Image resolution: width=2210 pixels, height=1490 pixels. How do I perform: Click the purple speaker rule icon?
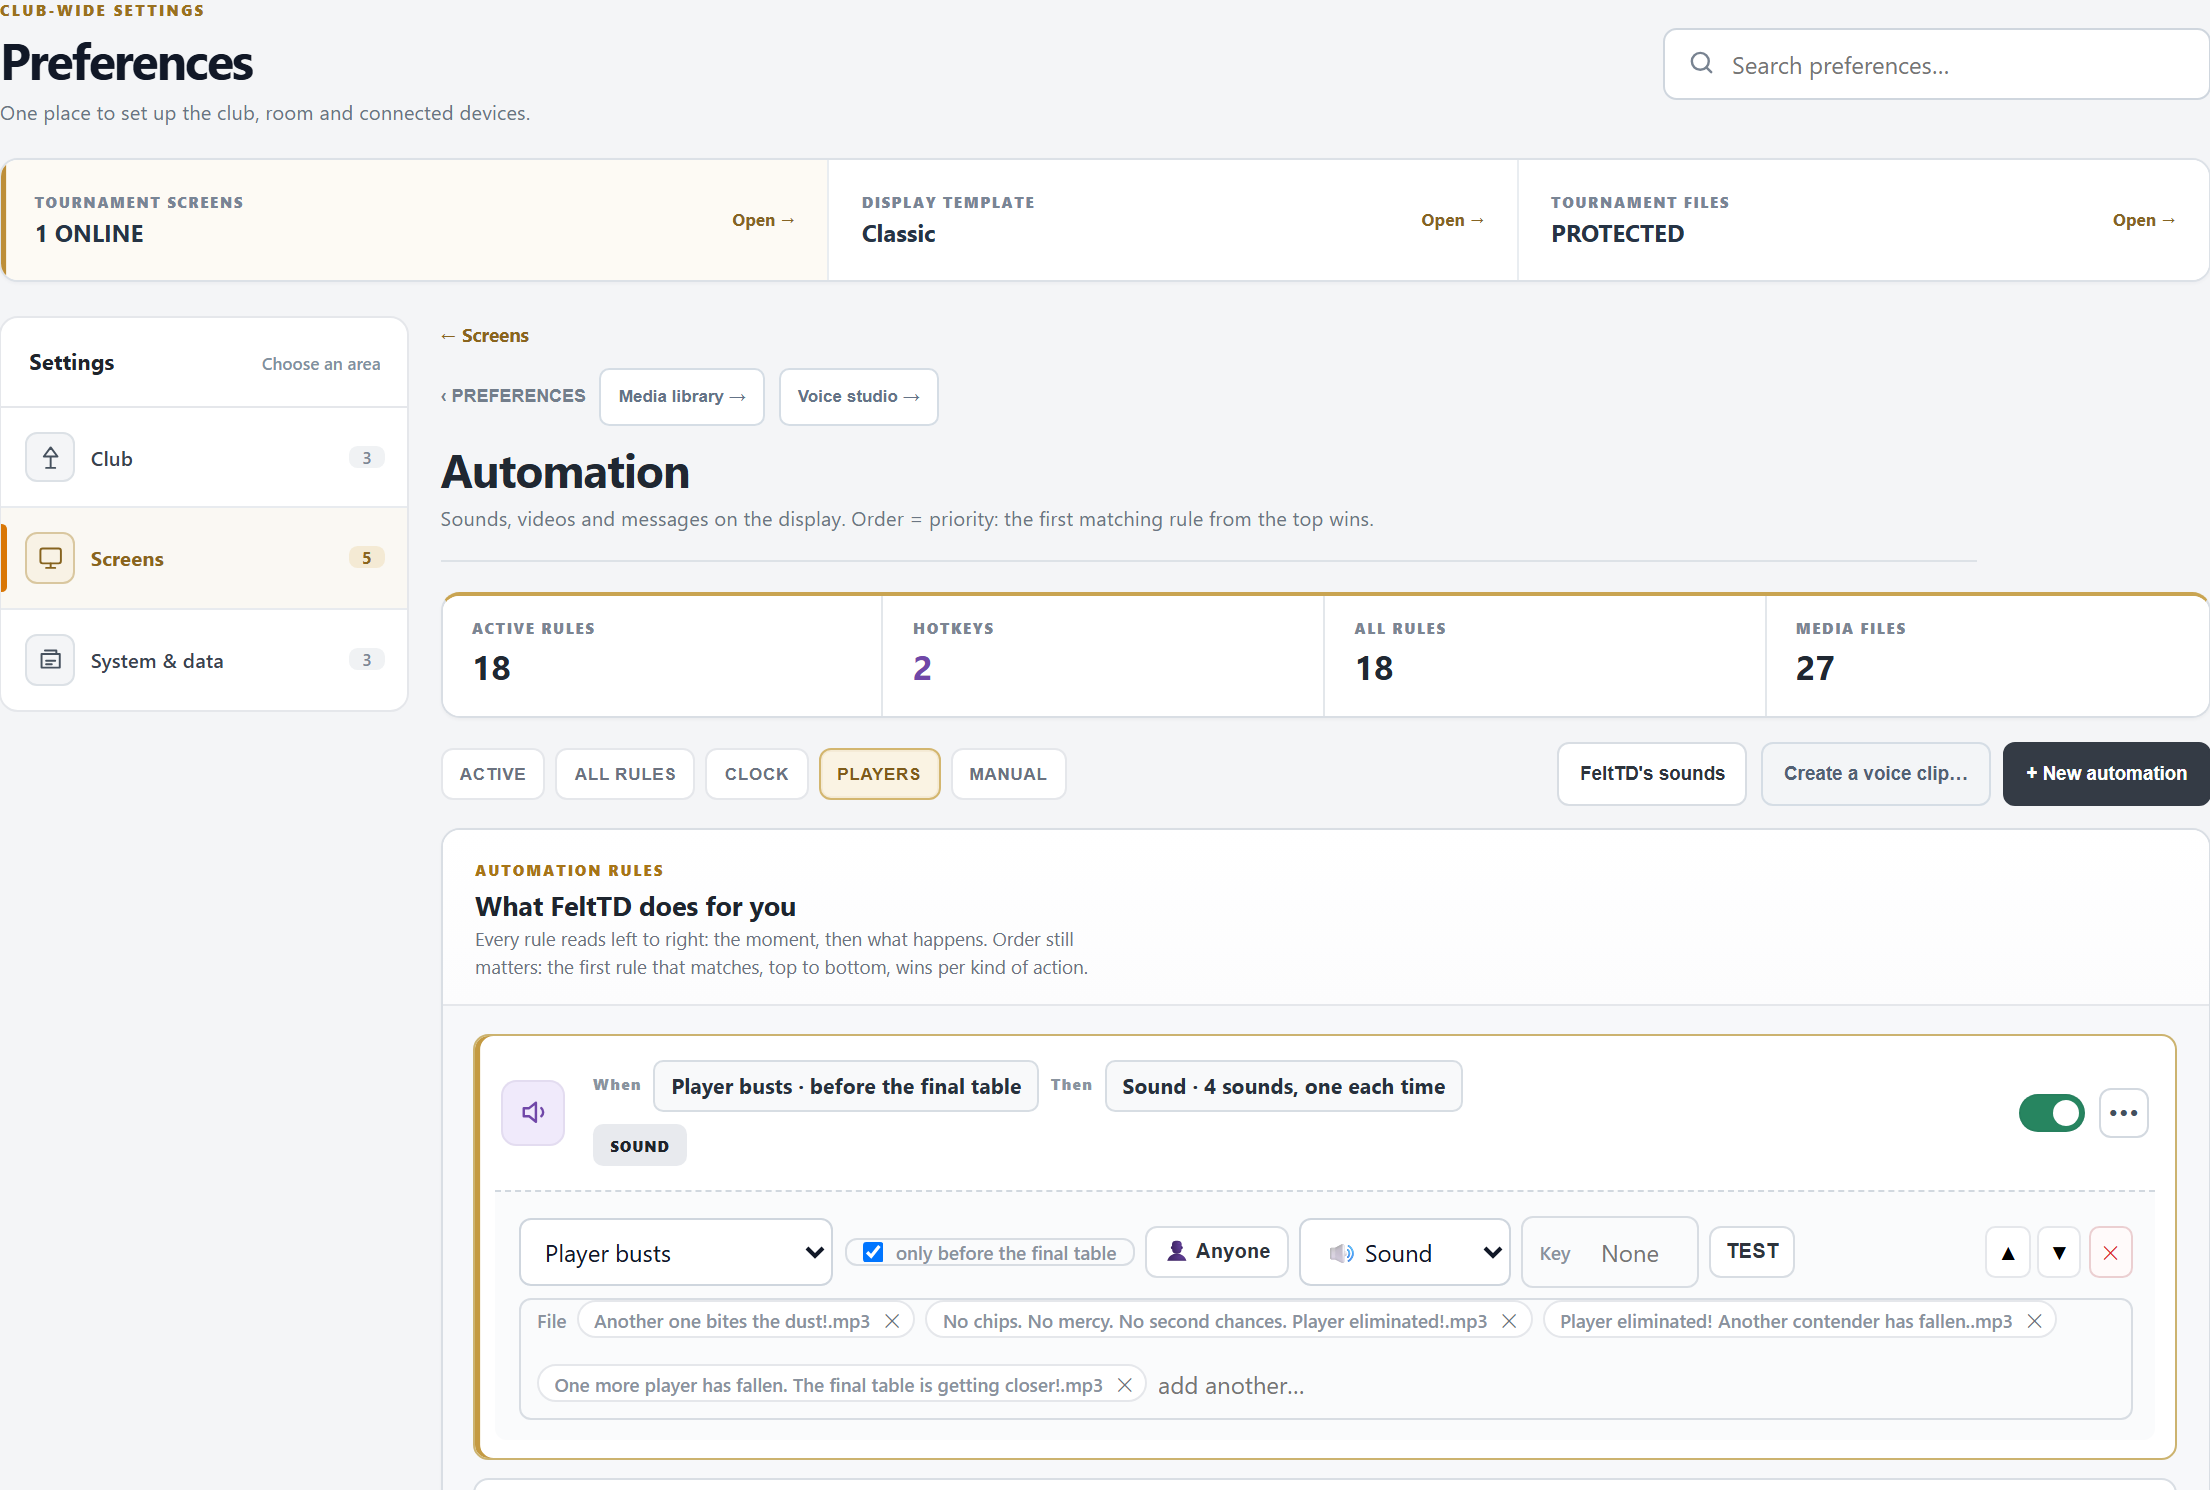533,1112
